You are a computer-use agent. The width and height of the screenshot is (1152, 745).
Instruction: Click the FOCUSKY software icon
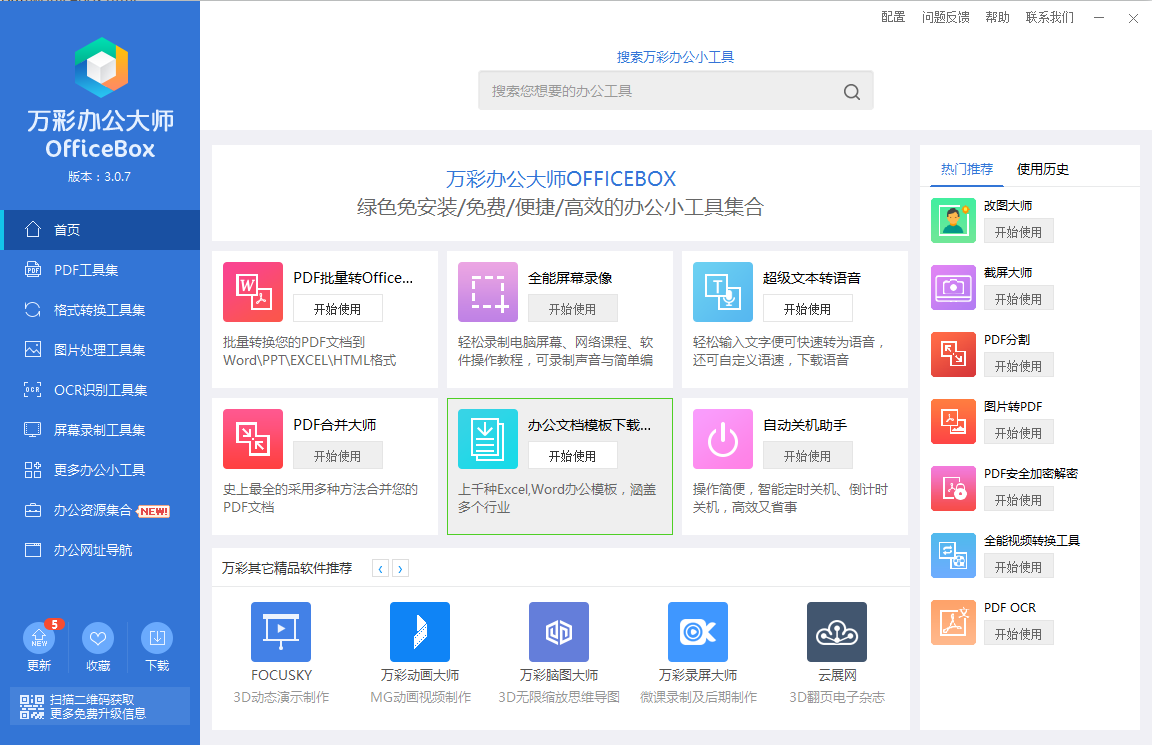point(281,632)
